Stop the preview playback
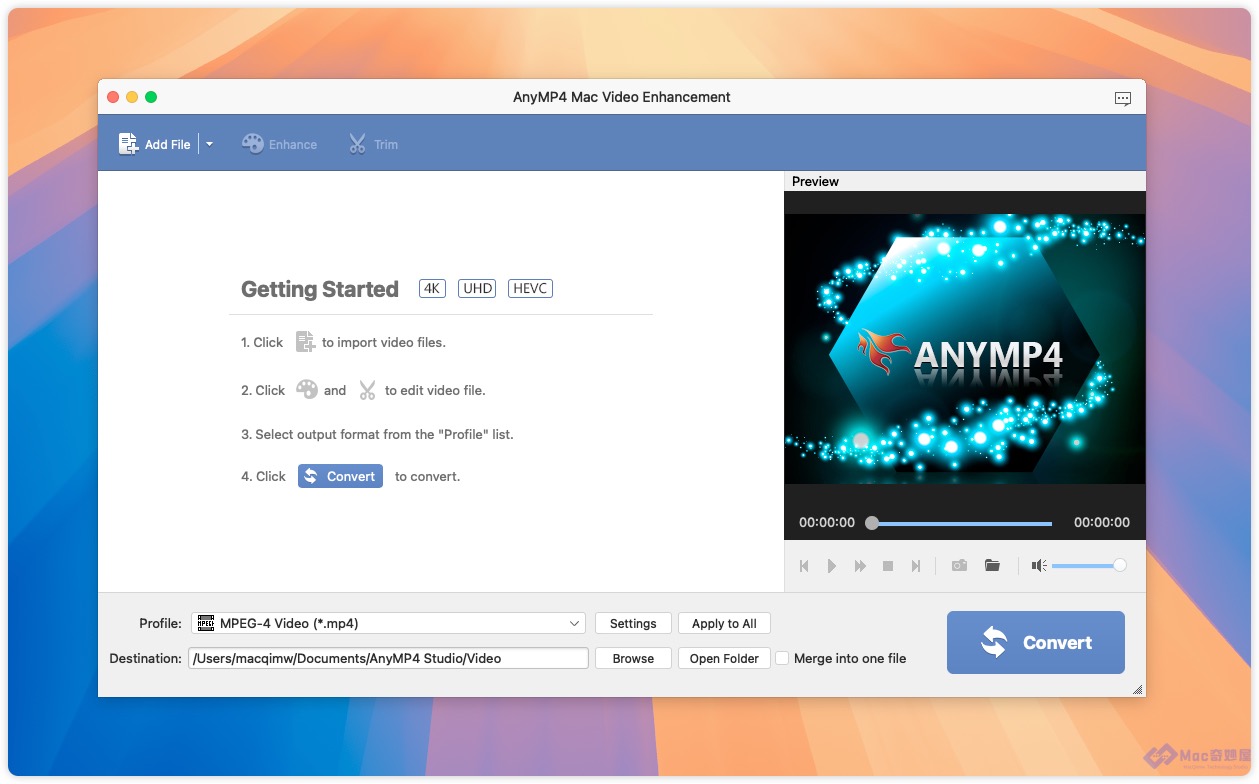This screenshot has width=1259, height=784. (x=888, y=566)
